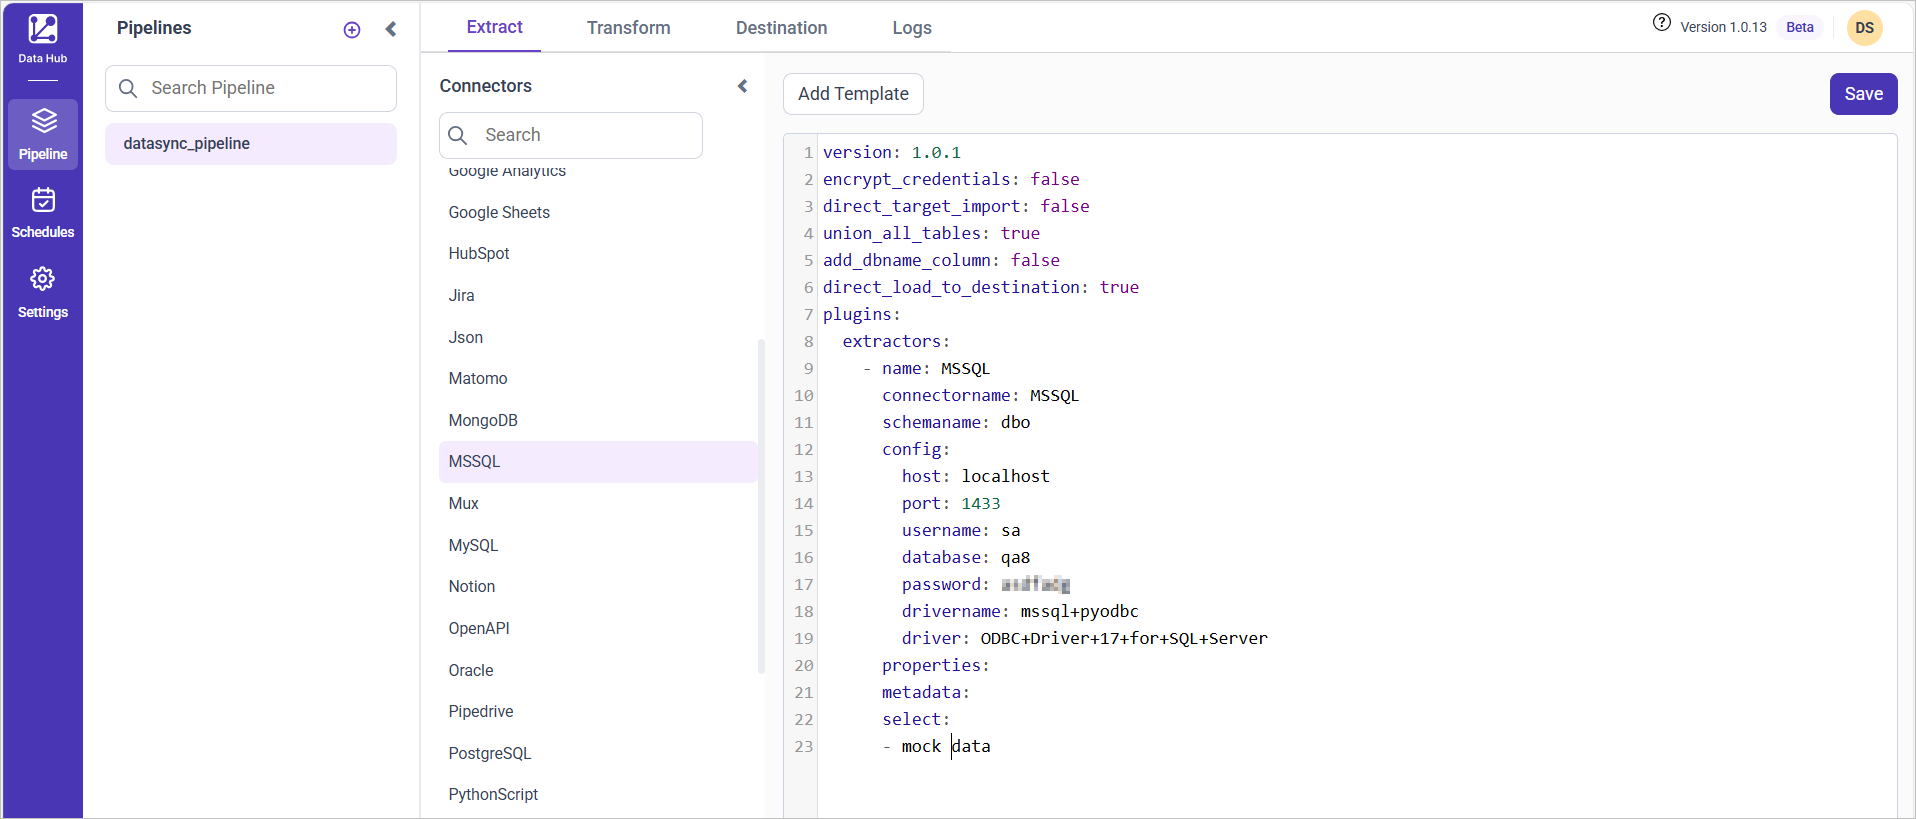Save the pipeline configuration
Viewport: 1916px width, 819px height.
[1864, 94]
